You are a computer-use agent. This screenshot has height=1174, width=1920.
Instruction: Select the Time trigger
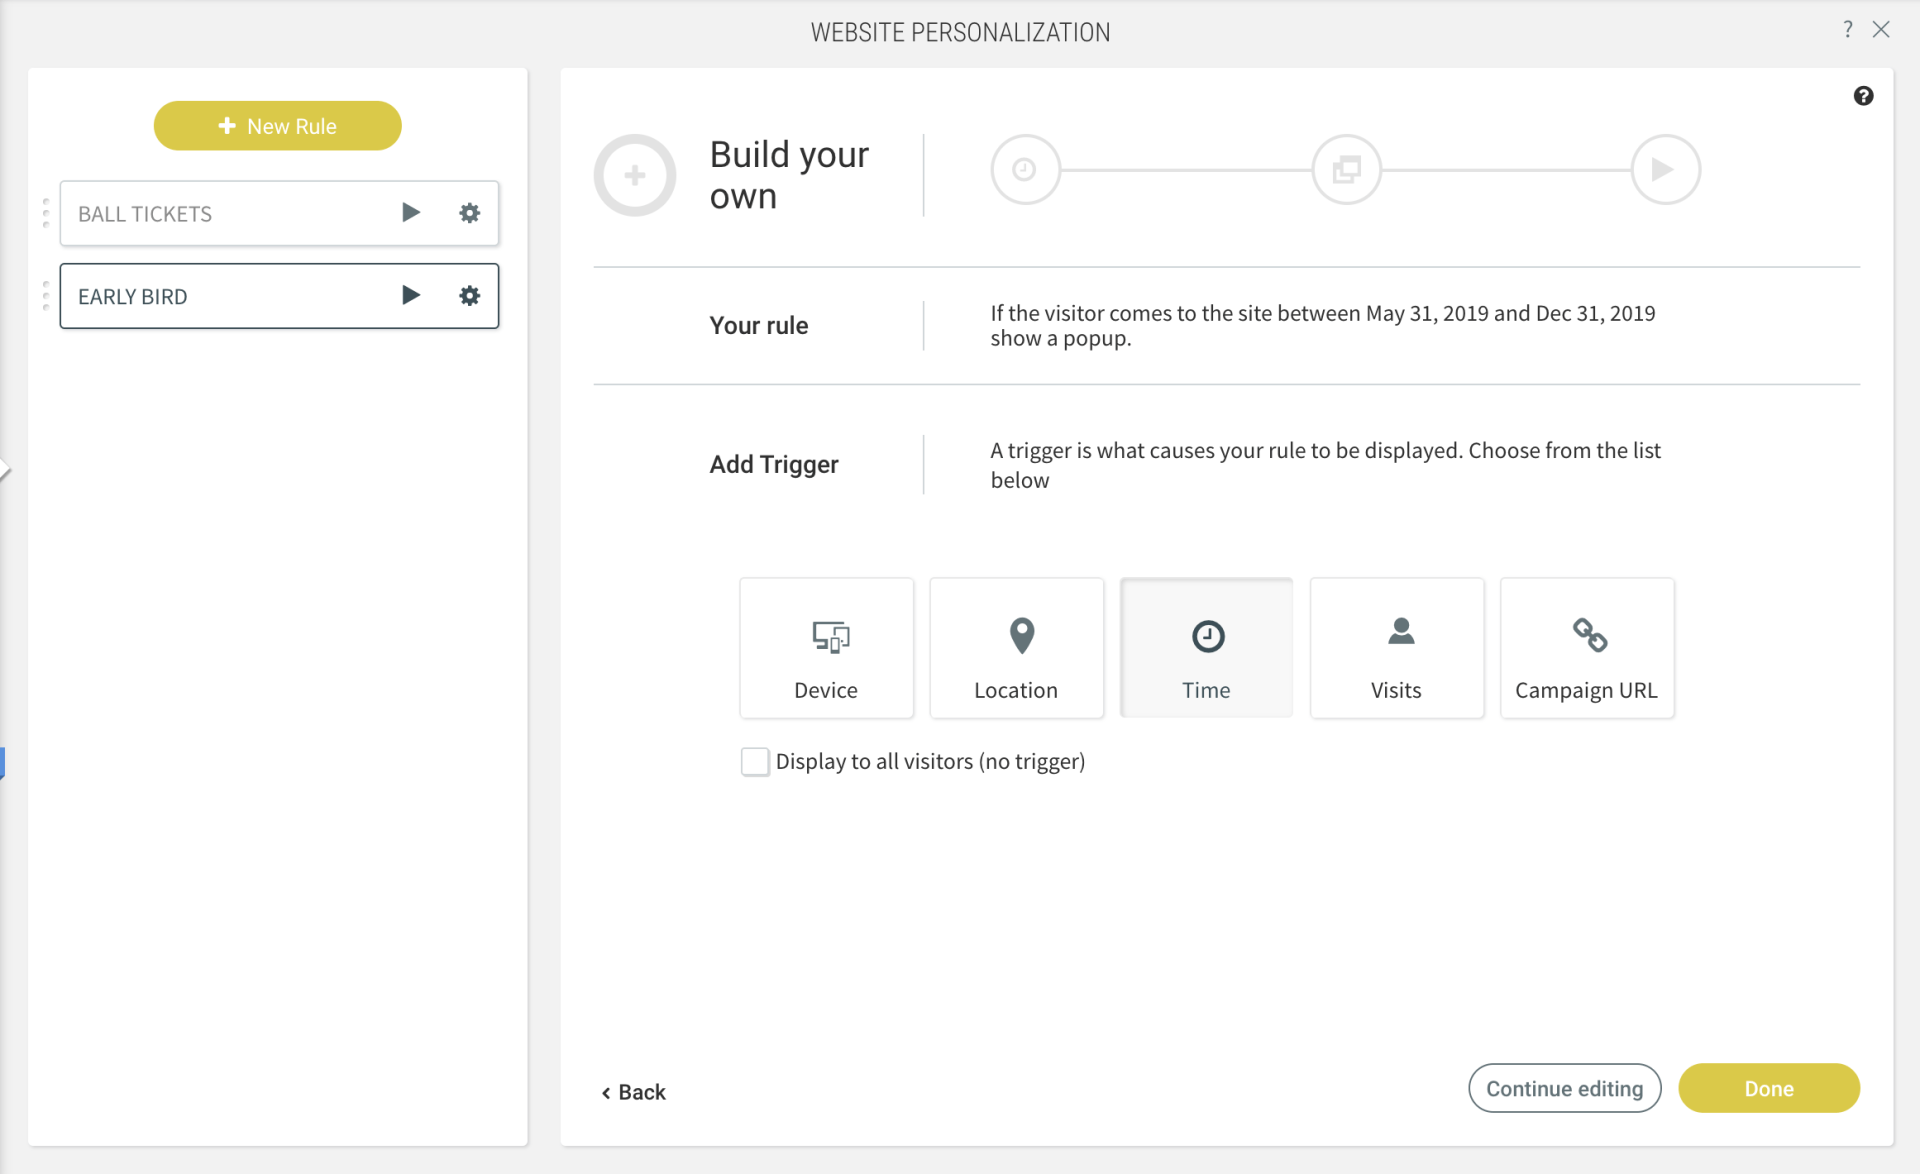coord(1206,648)
